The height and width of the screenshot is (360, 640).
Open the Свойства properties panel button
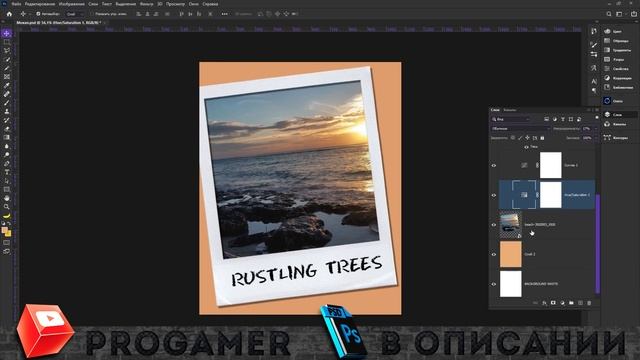click(x=616, y=69)
